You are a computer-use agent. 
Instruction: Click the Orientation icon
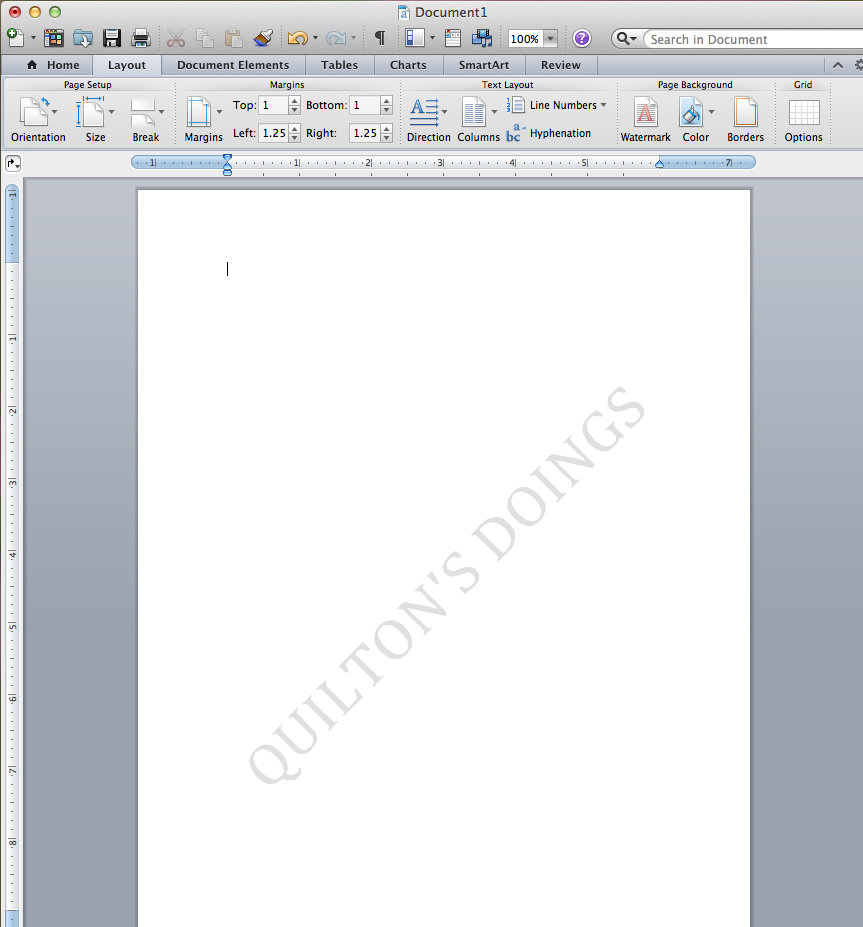tap(34, 112)
